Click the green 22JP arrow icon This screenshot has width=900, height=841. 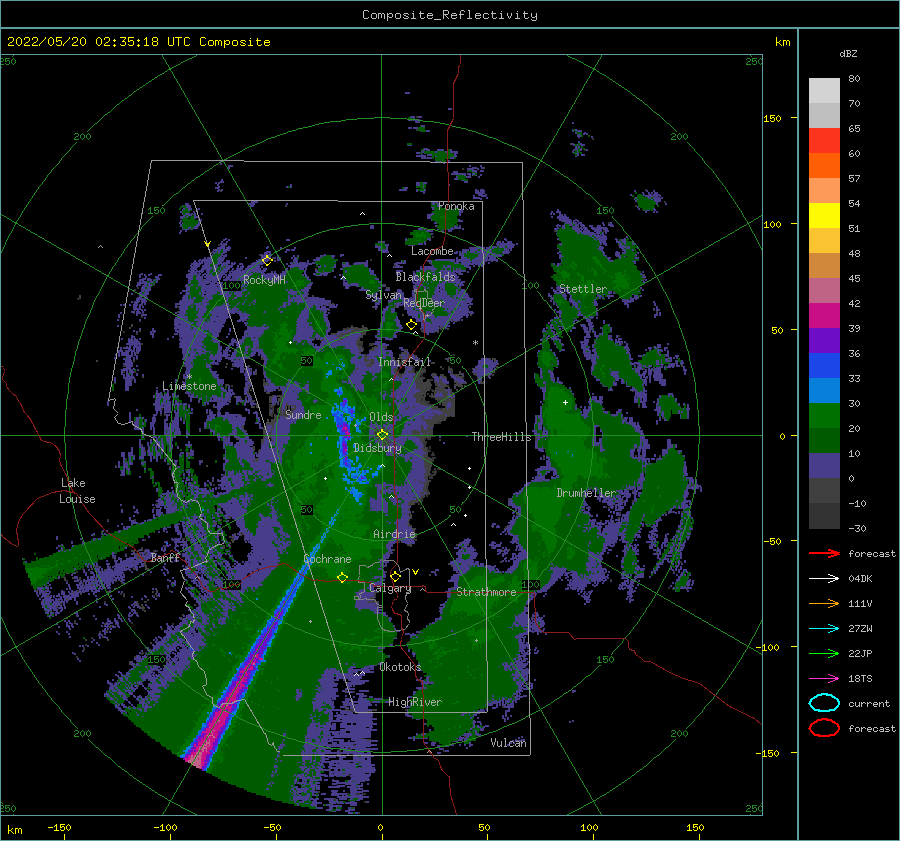(x=824, y=653)
